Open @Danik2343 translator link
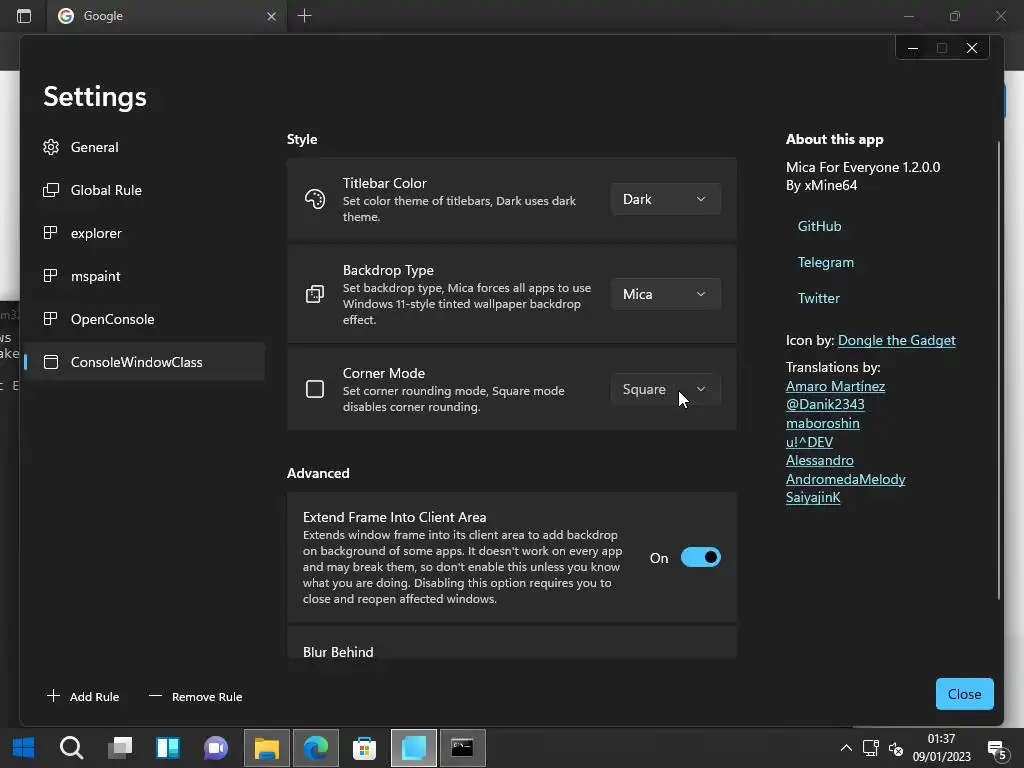This screenshot has height=768, width=1024. pyautogui.click(x=825, y=404)
